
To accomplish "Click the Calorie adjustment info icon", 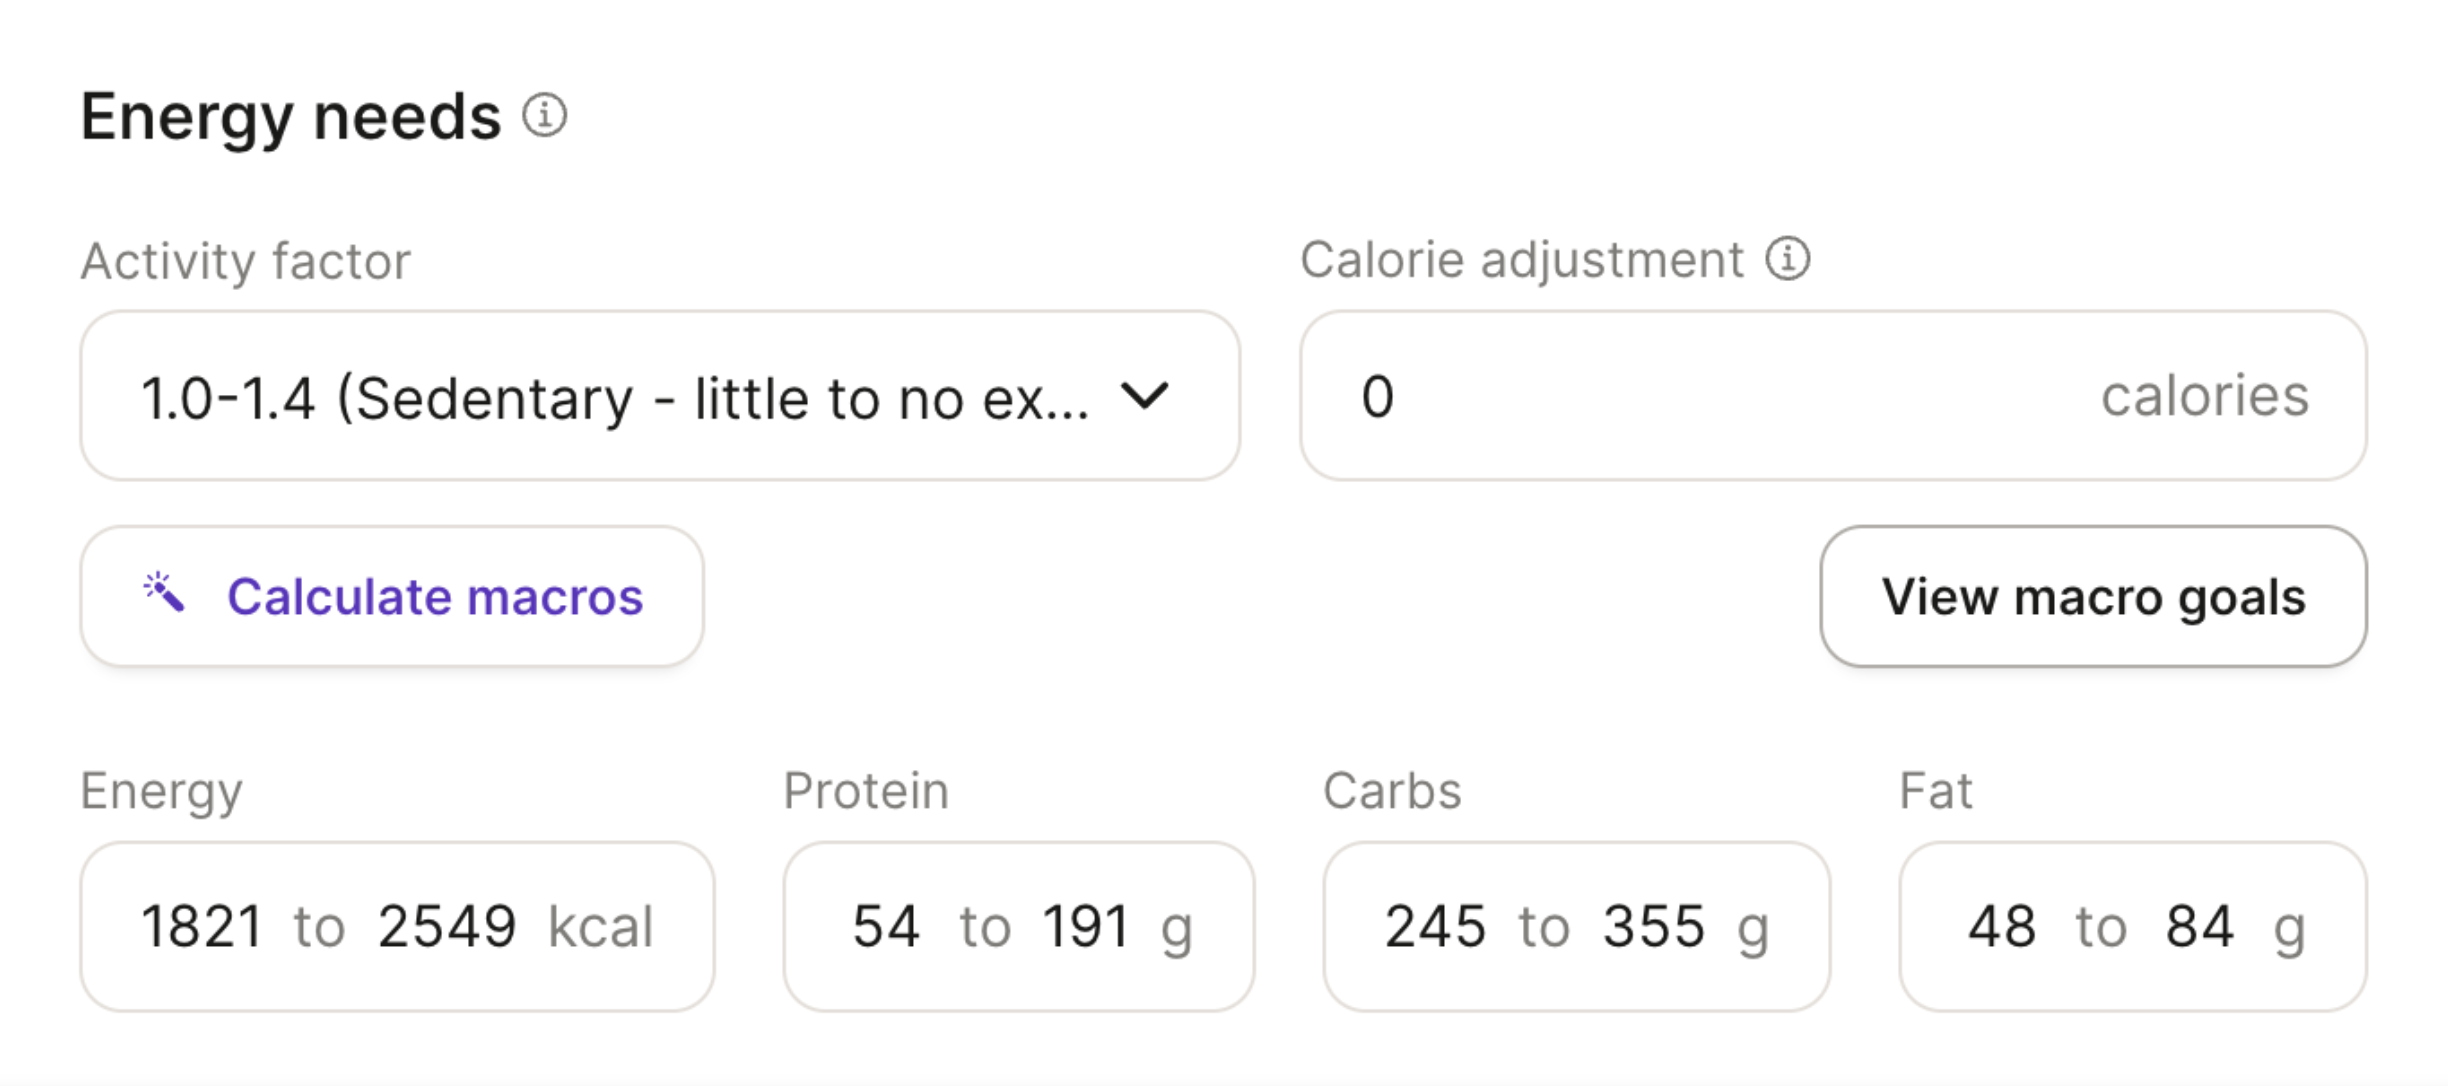I will pos(1787,259).
